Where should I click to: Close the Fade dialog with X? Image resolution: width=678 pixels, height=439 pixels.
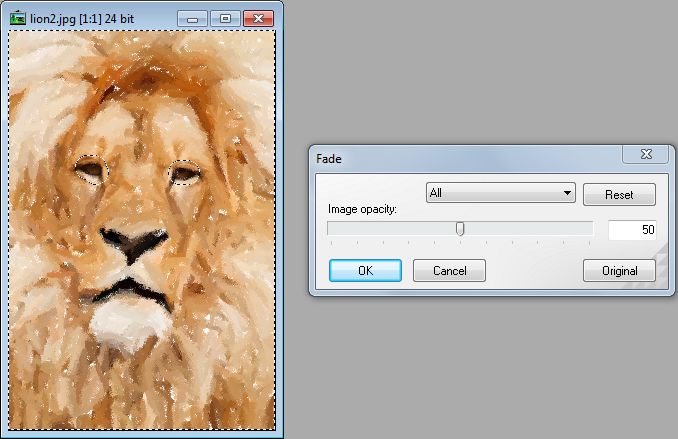click(x=645, y=155)
